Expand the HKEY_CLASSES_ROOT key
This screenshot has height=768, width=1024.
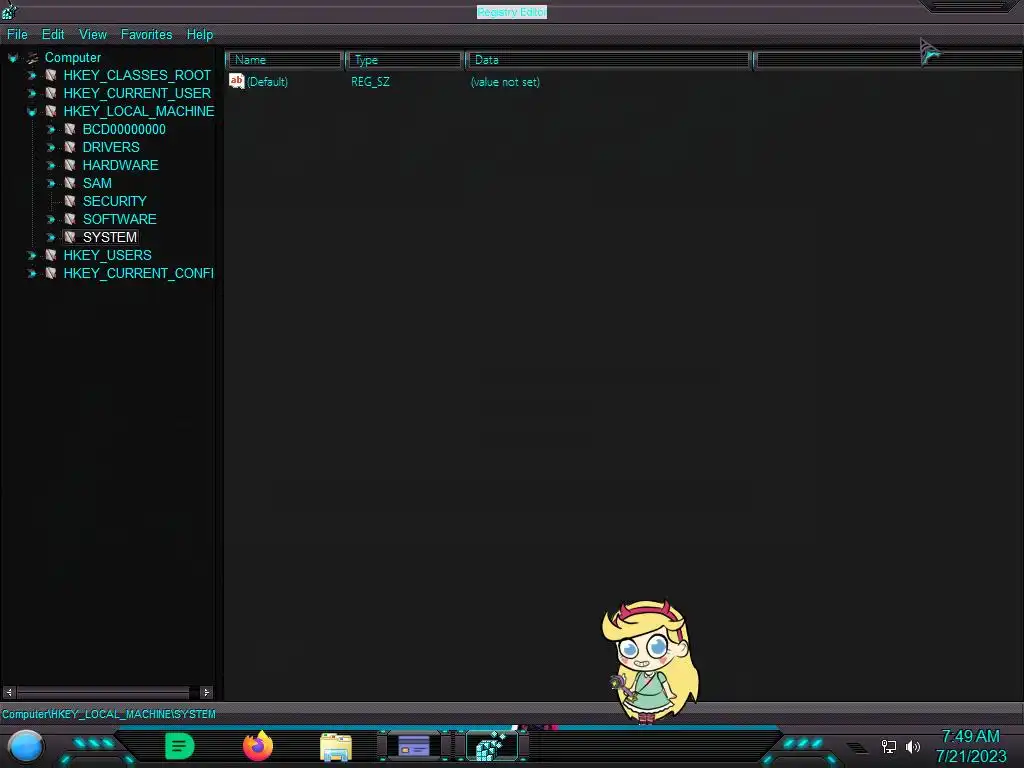(31, 76)
